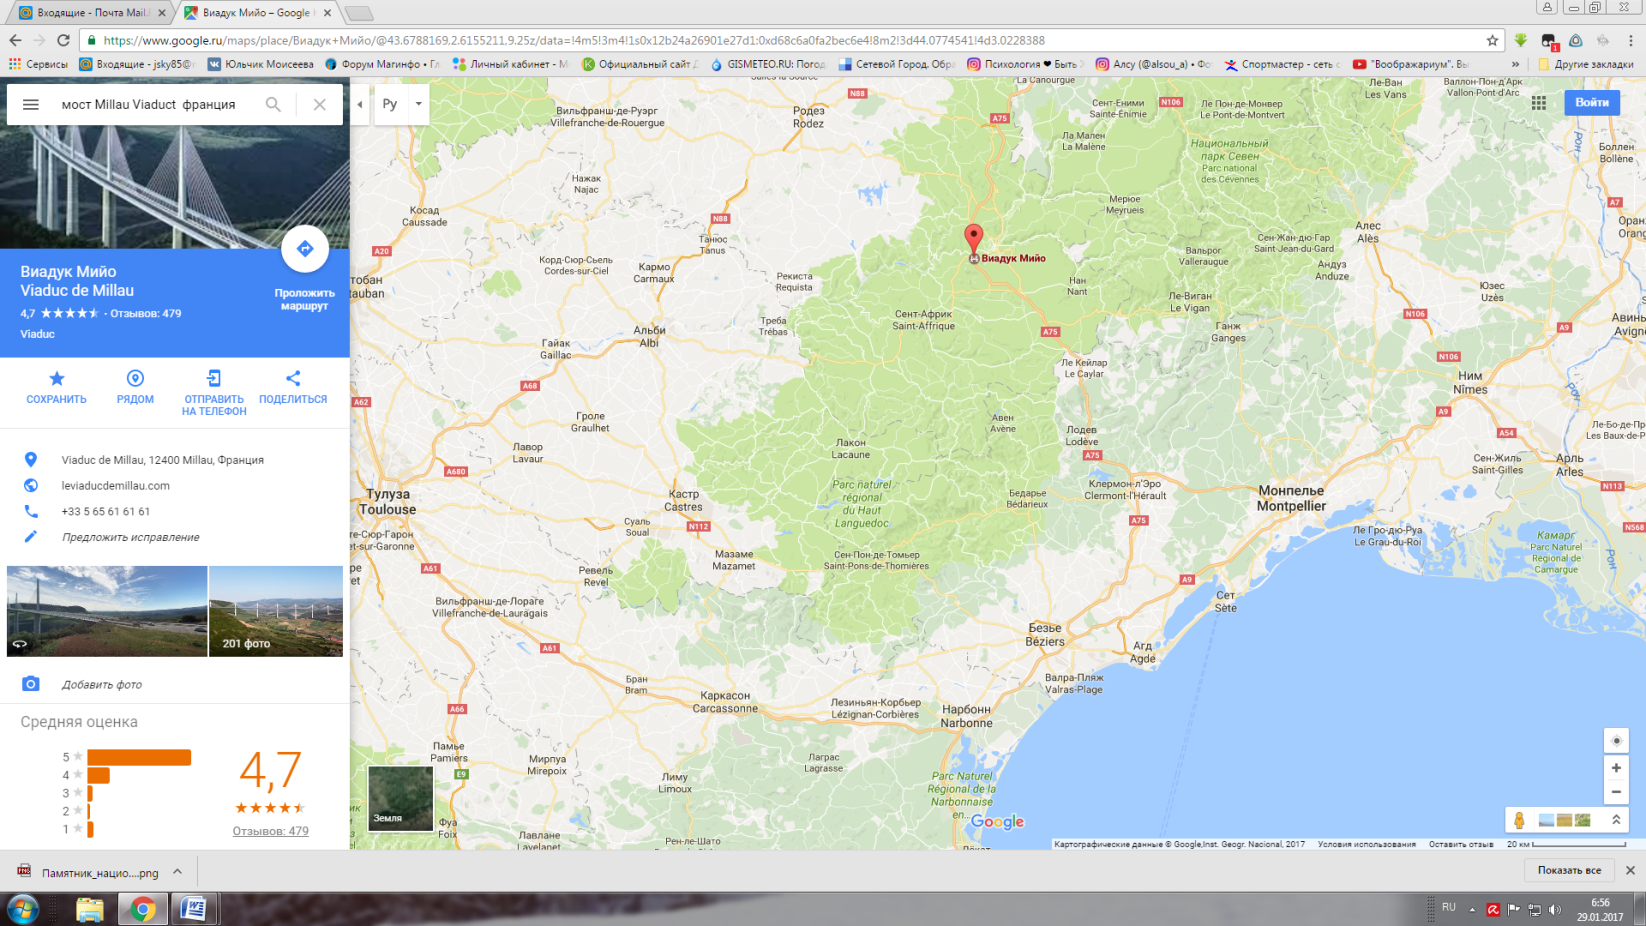Open the 201 фото thumbnail
Screen dimensions: 1646x926
(x=276, y=611)
